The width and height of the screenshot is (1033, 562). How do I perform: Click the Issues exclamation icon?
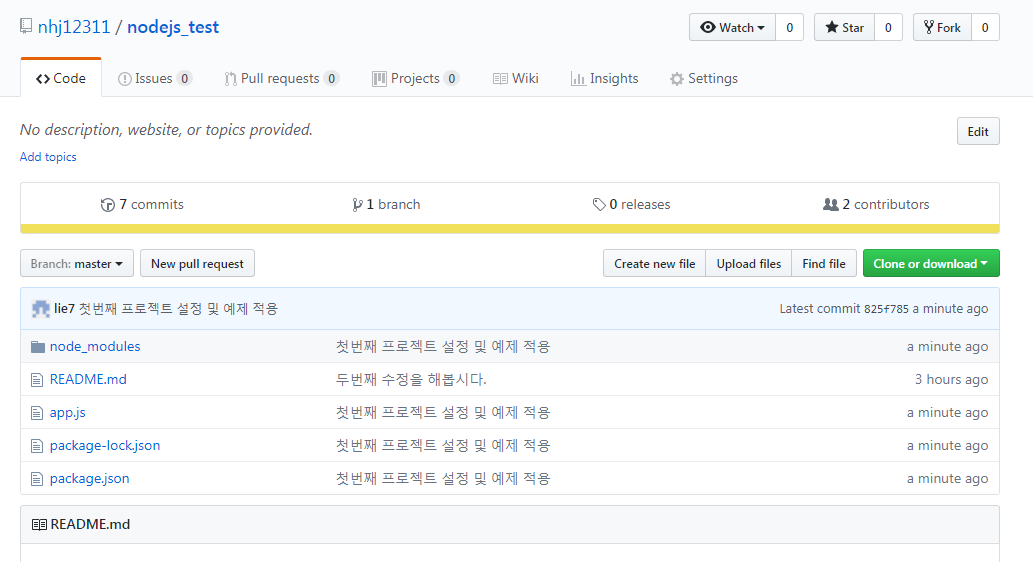click(125, 79)
